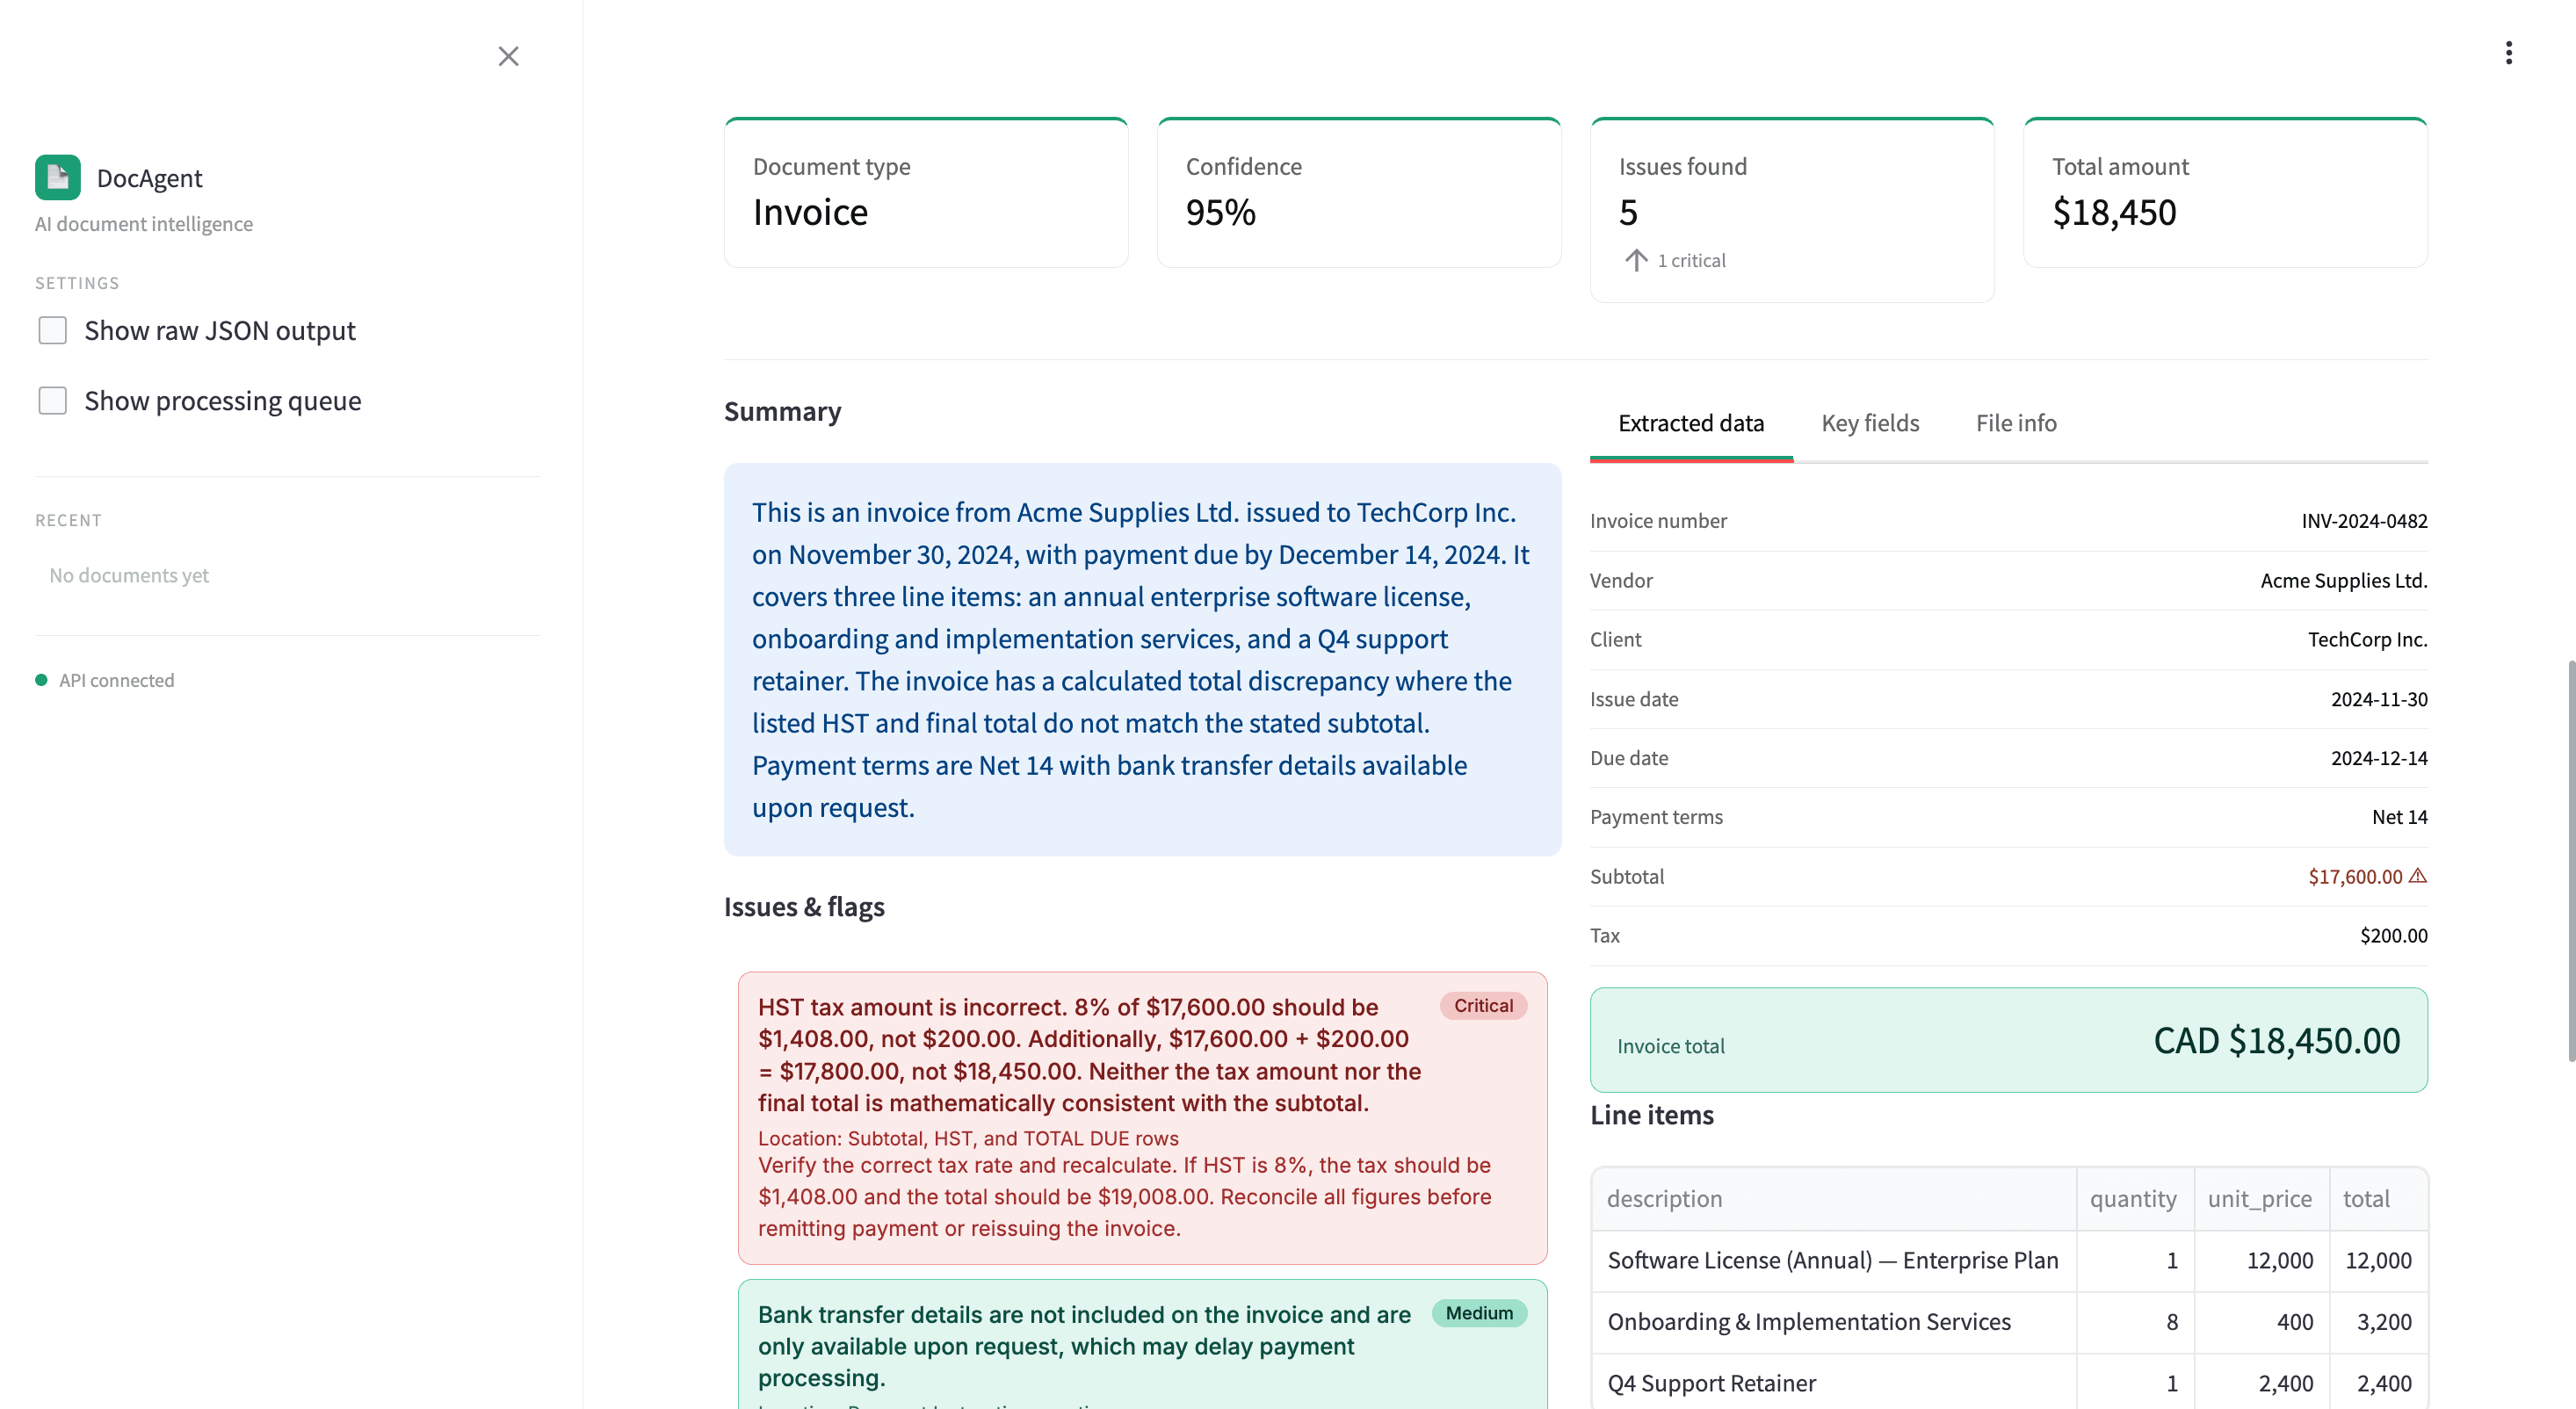2576x1409 pixels.
Task: Select the Software License (Annual) row
Action: pos(2009,1260)
